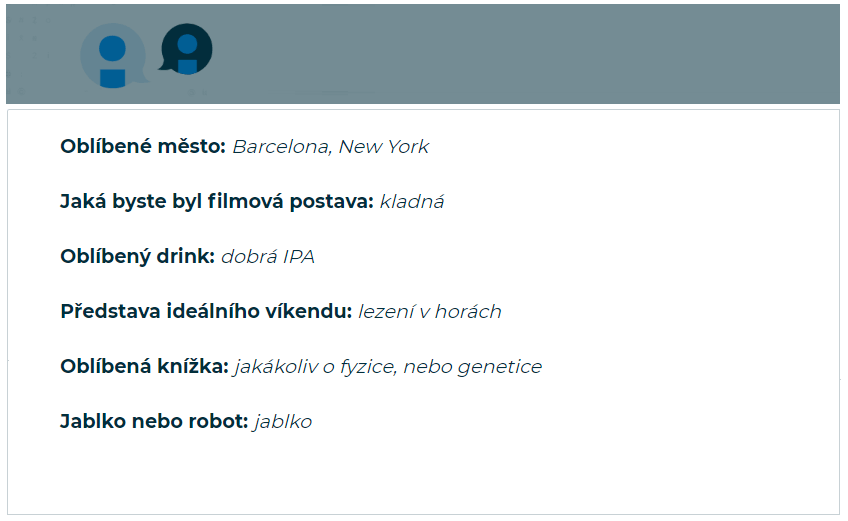The image size is (848, 521).
Task: Click the 'Oblíbená knížka:' label
Action: pyautogui.click(x=144, y=367)
